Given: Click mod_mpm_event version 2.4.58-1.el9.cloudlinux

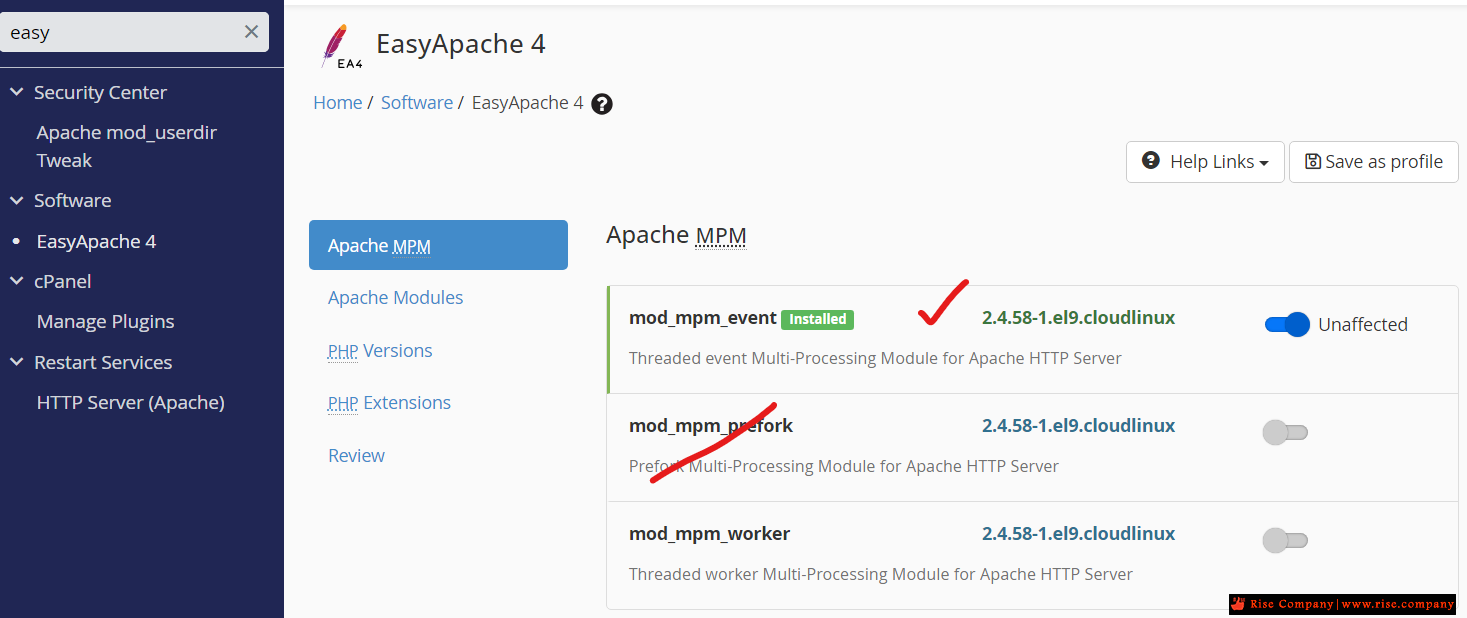Looking at the screenshot, I should coord(1078,318).
